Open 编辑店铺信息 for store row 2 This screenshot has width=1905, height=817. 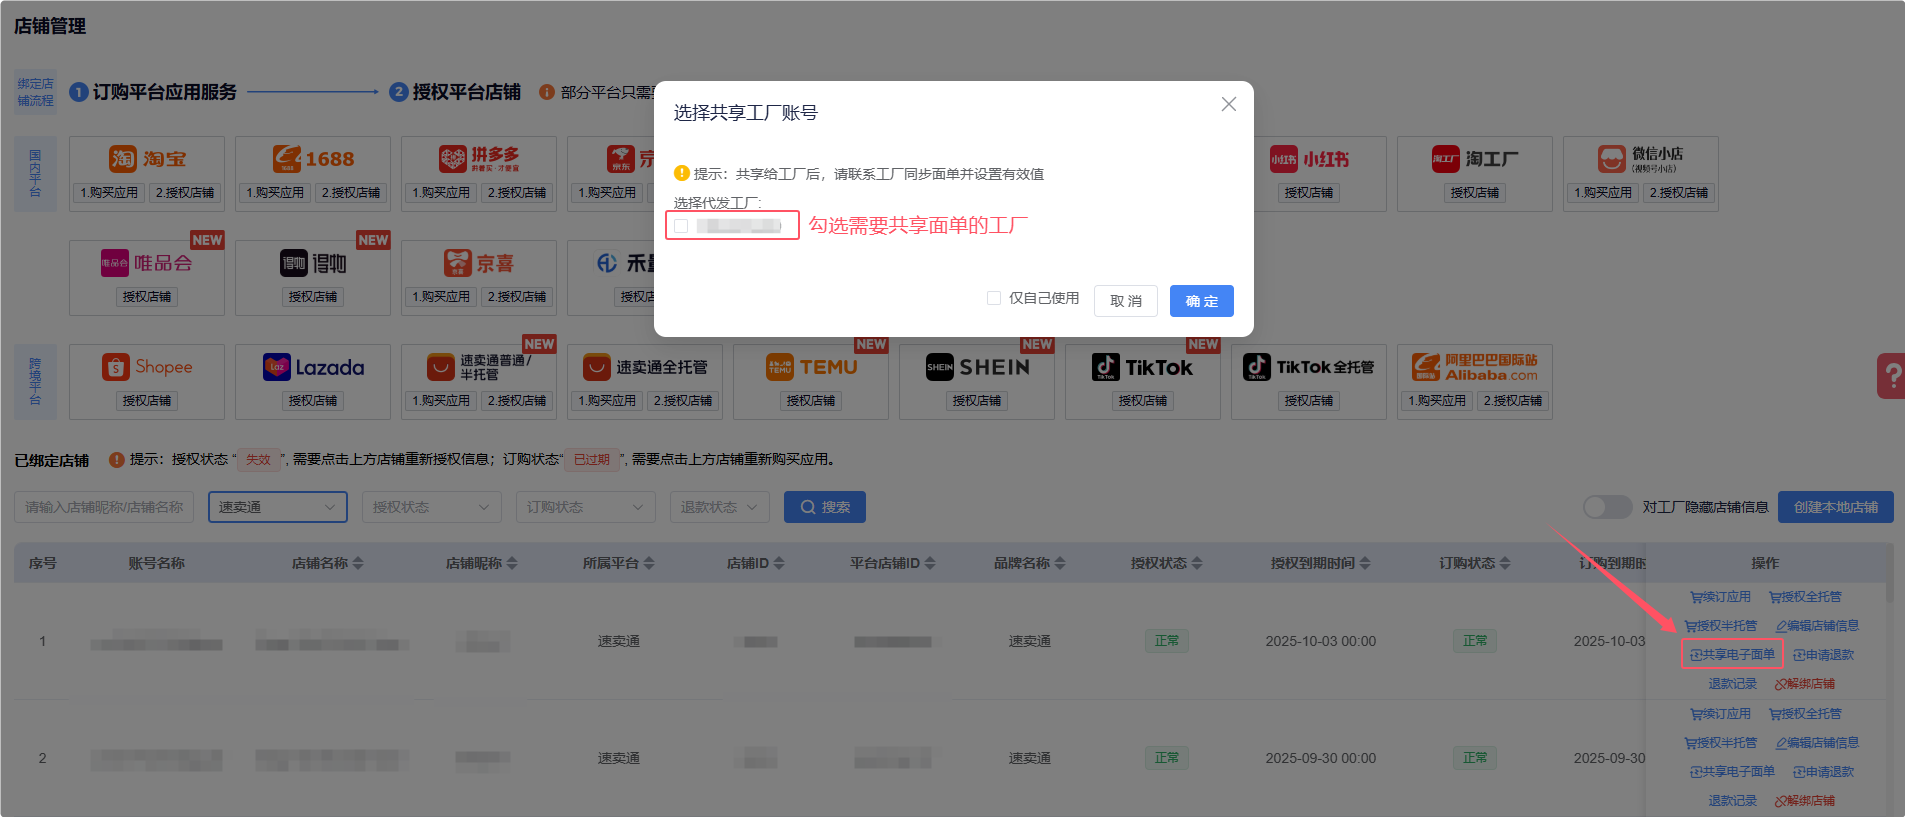pyautogui.click(x=1817, y=743)
